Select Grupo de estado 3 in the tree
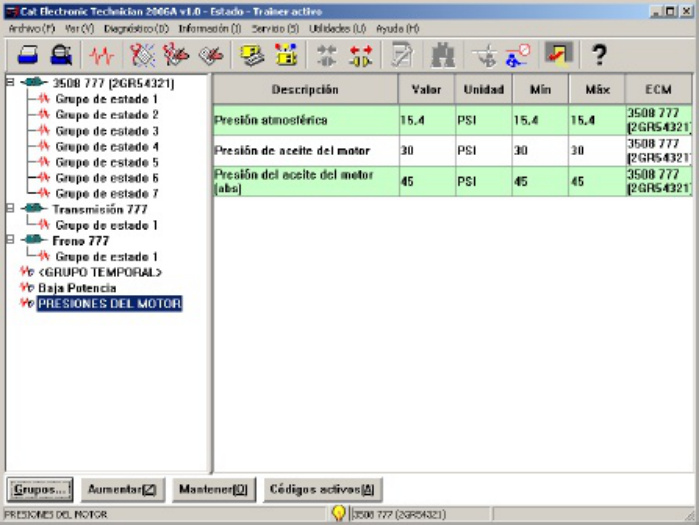 107,131
